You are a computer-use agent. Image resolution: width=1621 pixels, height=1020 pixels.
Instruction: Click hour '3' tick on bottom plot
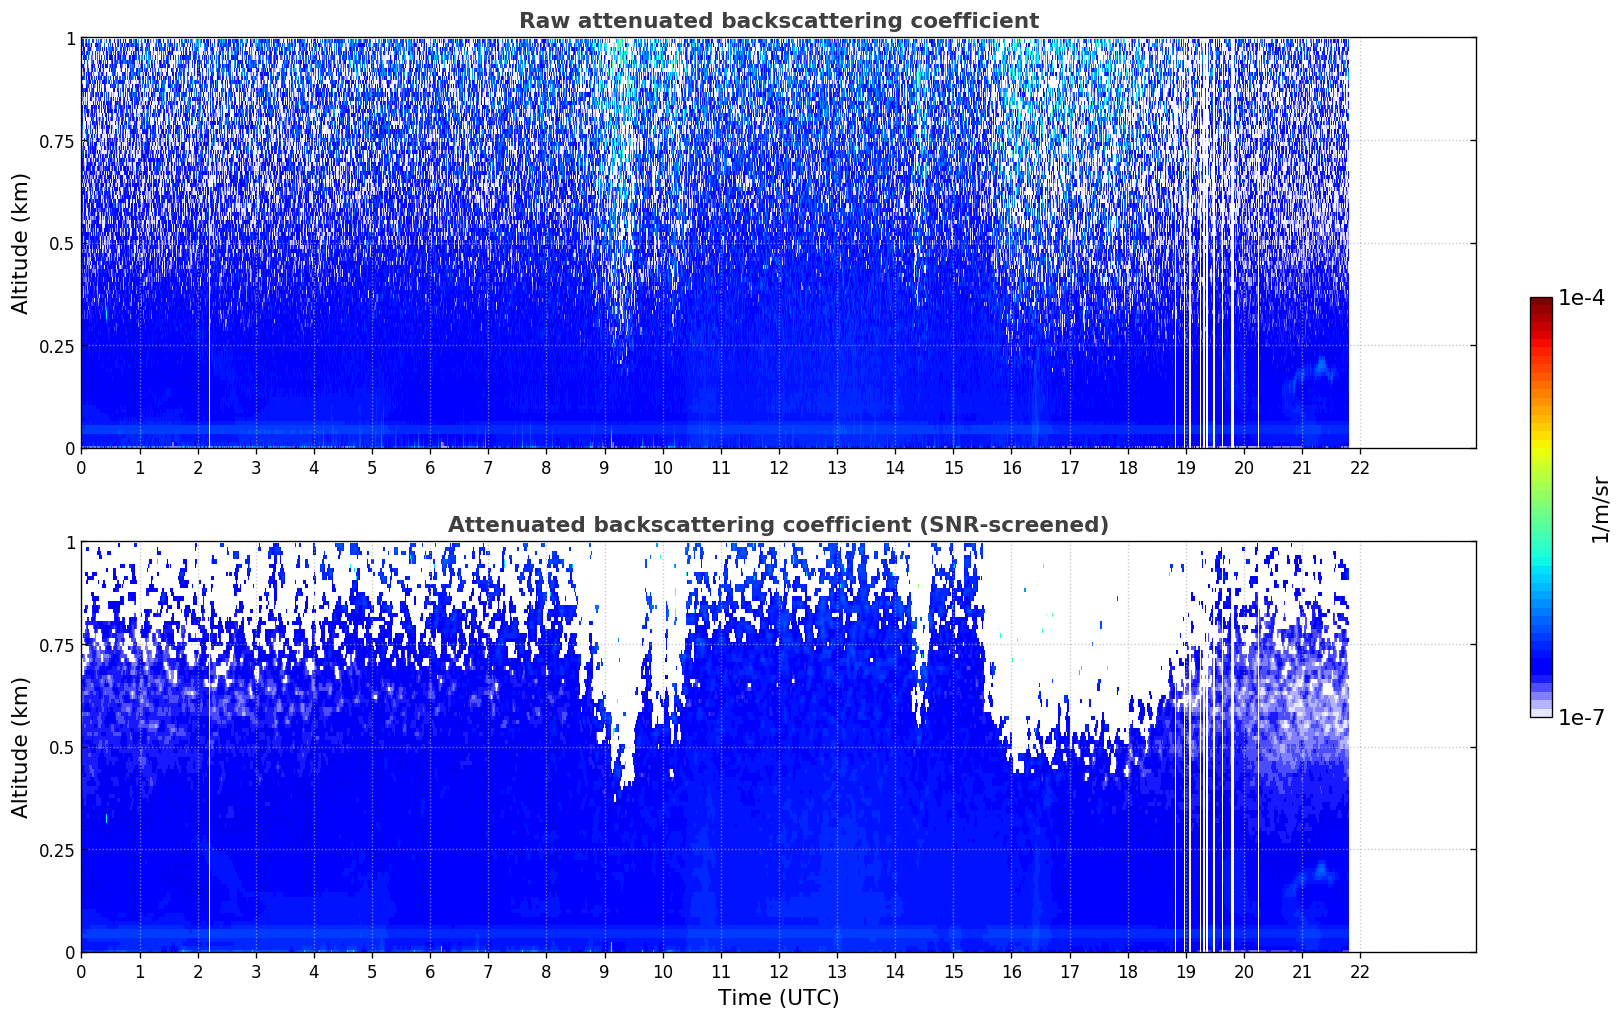click(x=256, y=971)
